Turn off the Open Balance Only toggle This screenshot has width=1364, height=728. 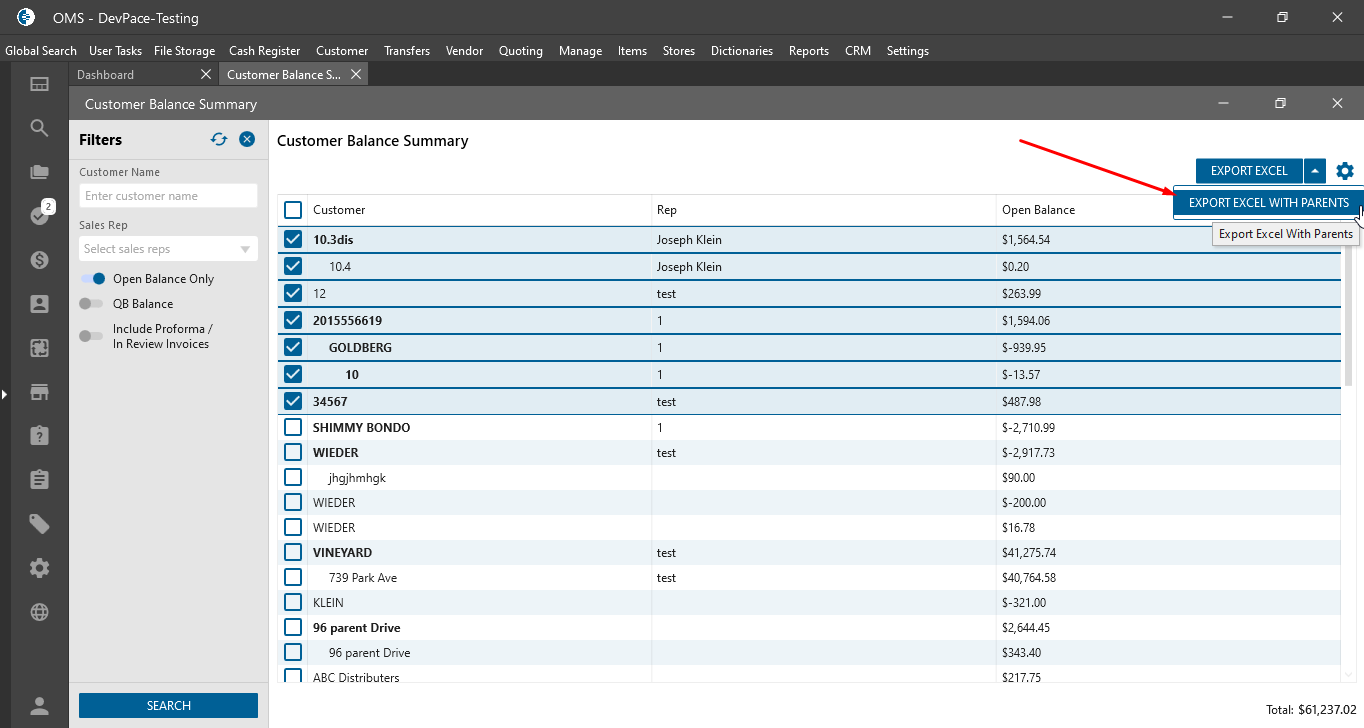pyautogui.click(x=93, y=279)
